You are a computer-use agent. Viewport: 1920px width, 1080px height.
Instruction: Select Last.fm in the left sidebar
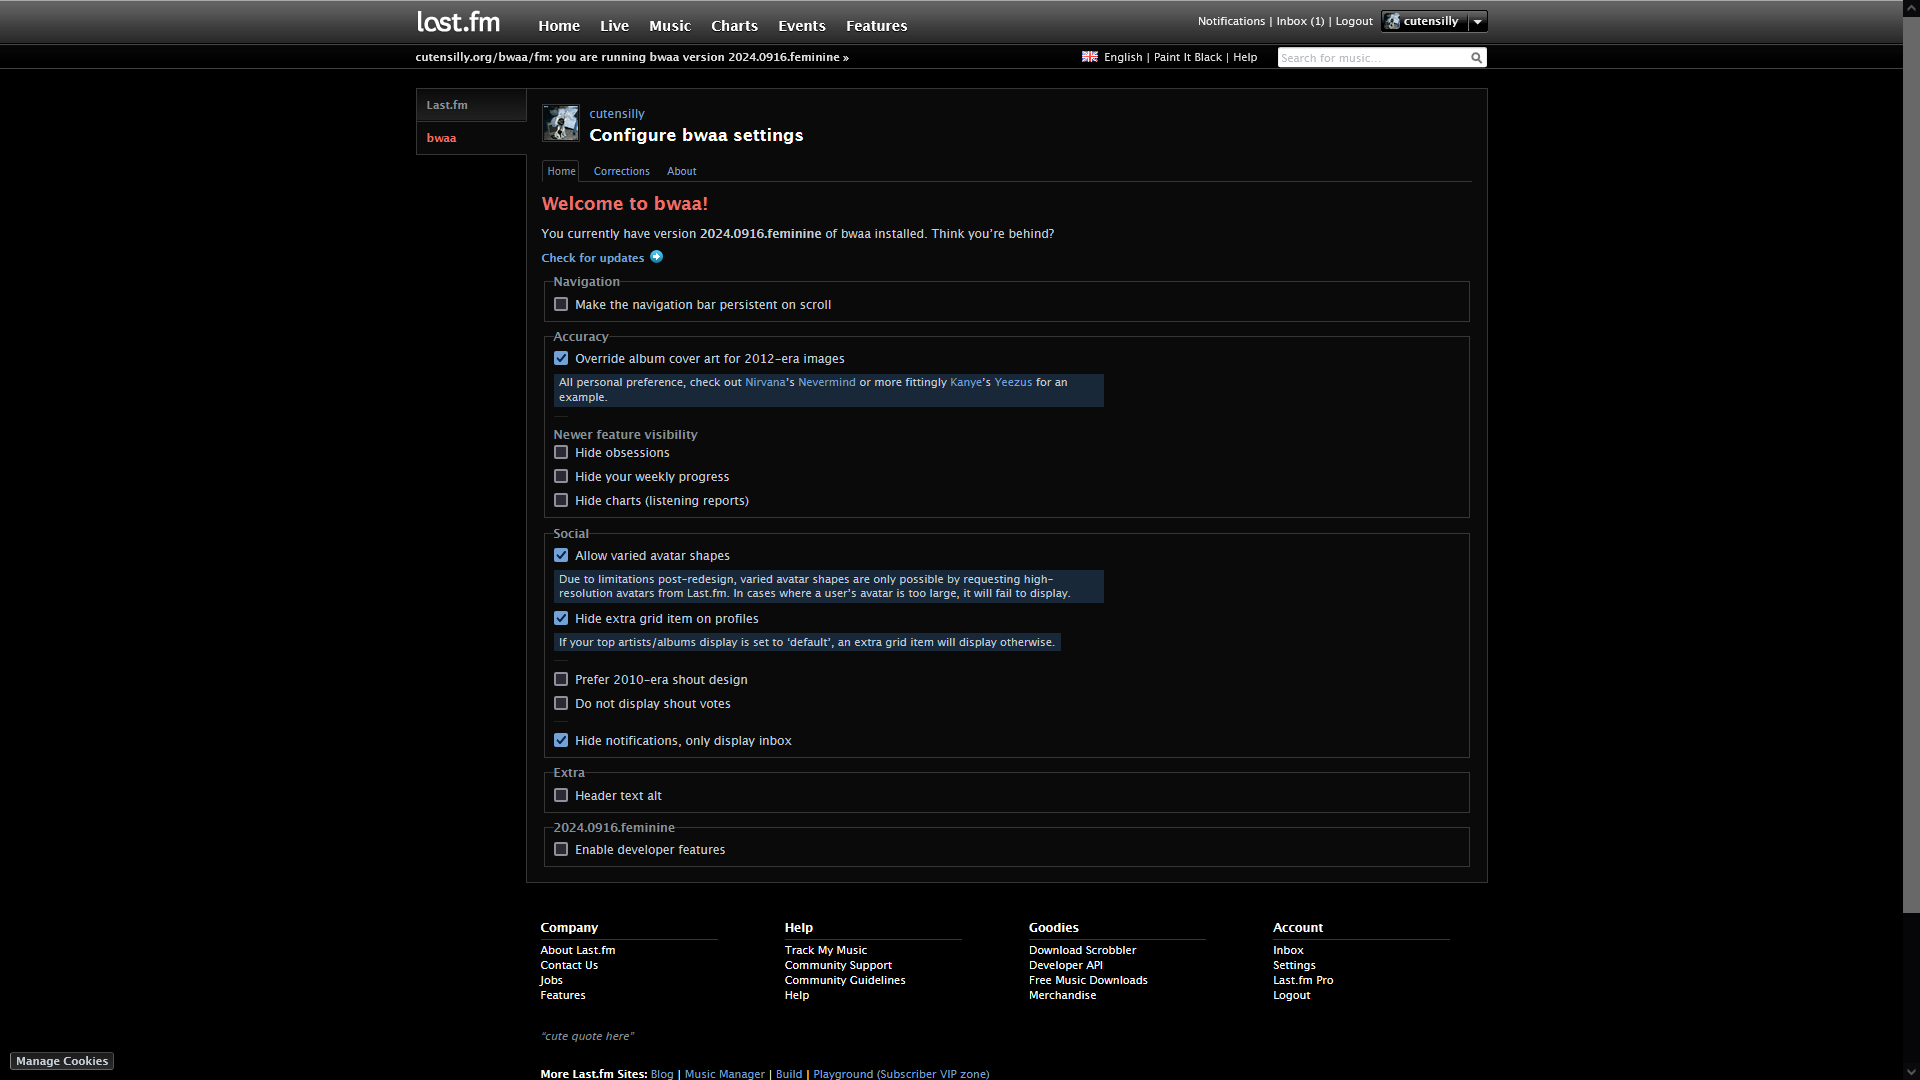pos(447,105)
